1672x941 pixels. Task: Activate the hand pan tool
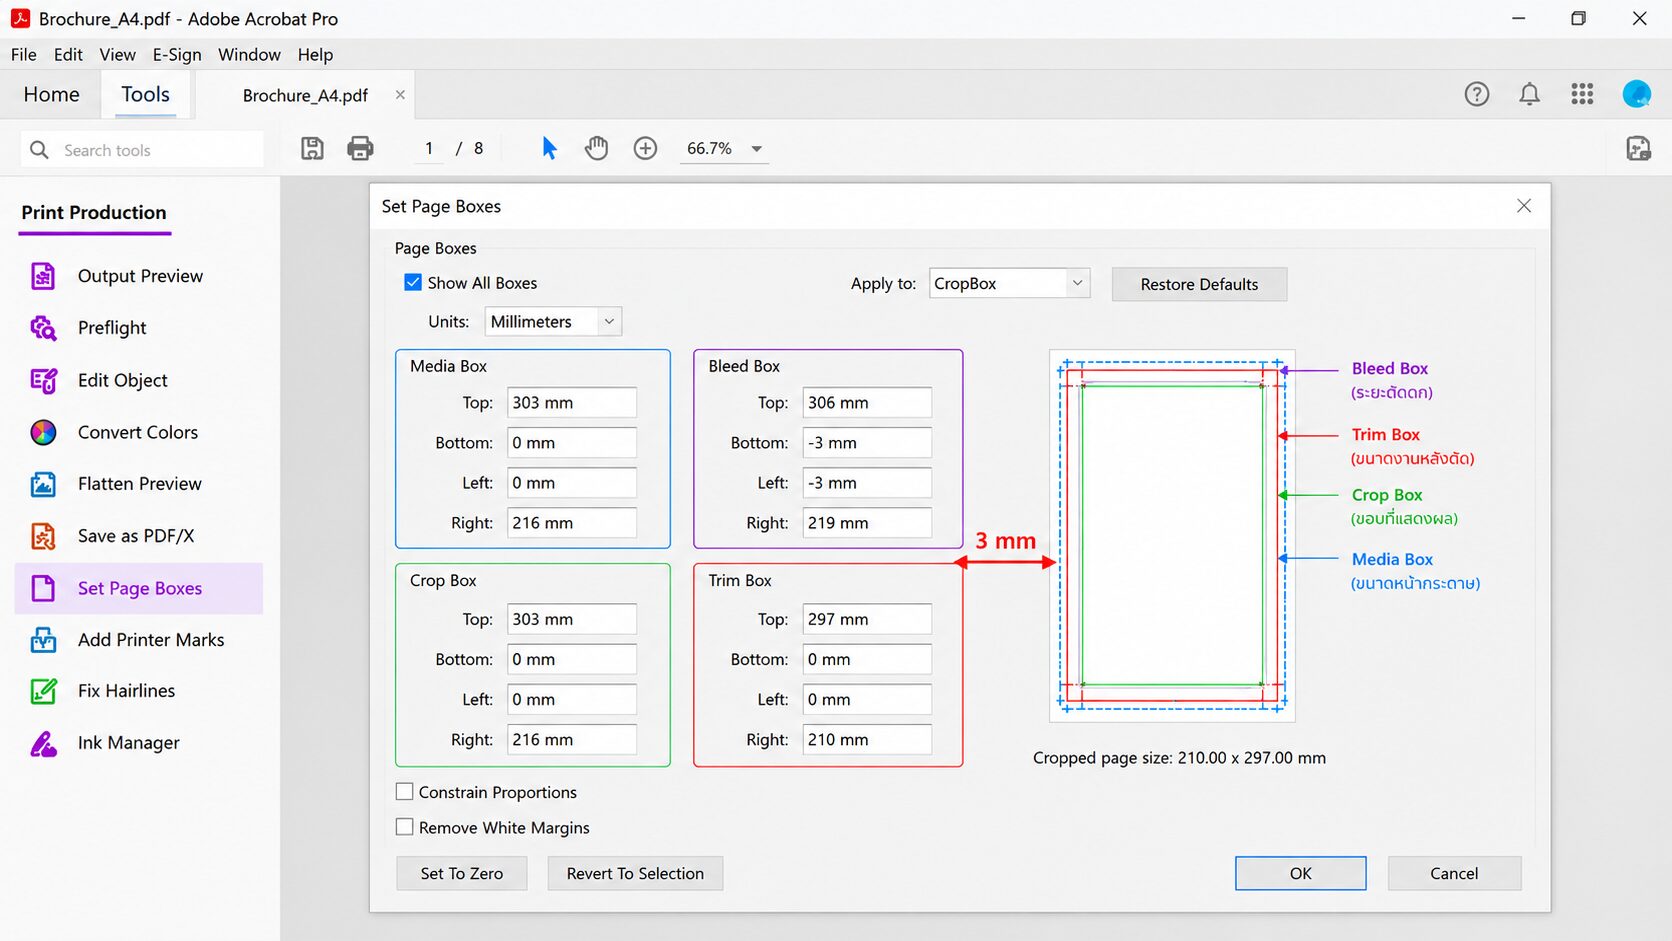click(x=597, y=149)
